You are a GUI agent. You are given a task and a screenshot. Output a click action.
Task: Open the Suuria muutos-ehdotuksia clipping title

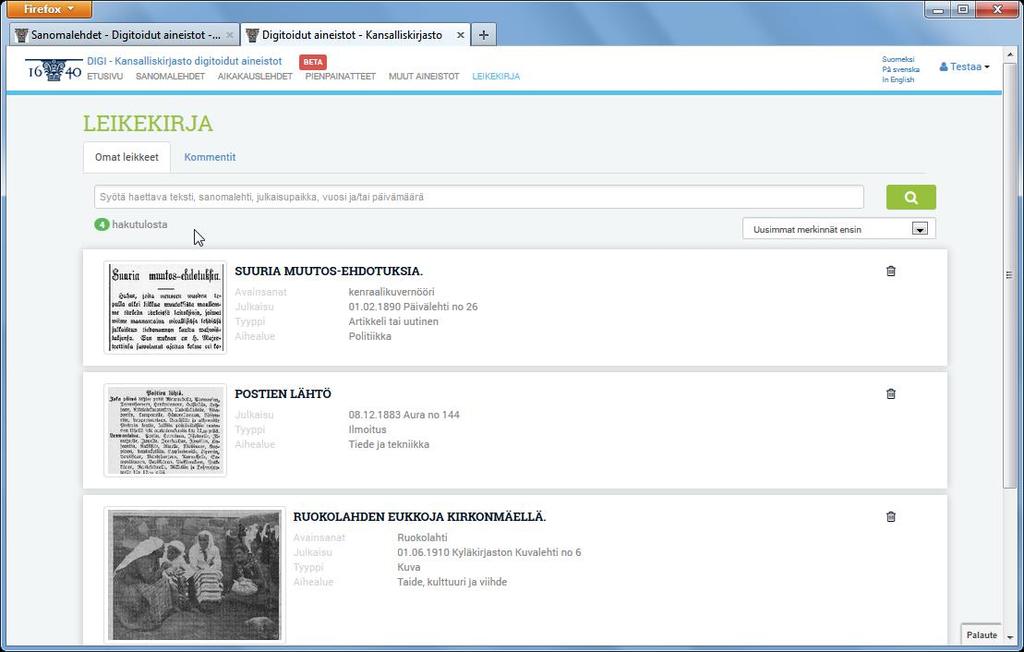pyautogui.click(x=328, y=271)
